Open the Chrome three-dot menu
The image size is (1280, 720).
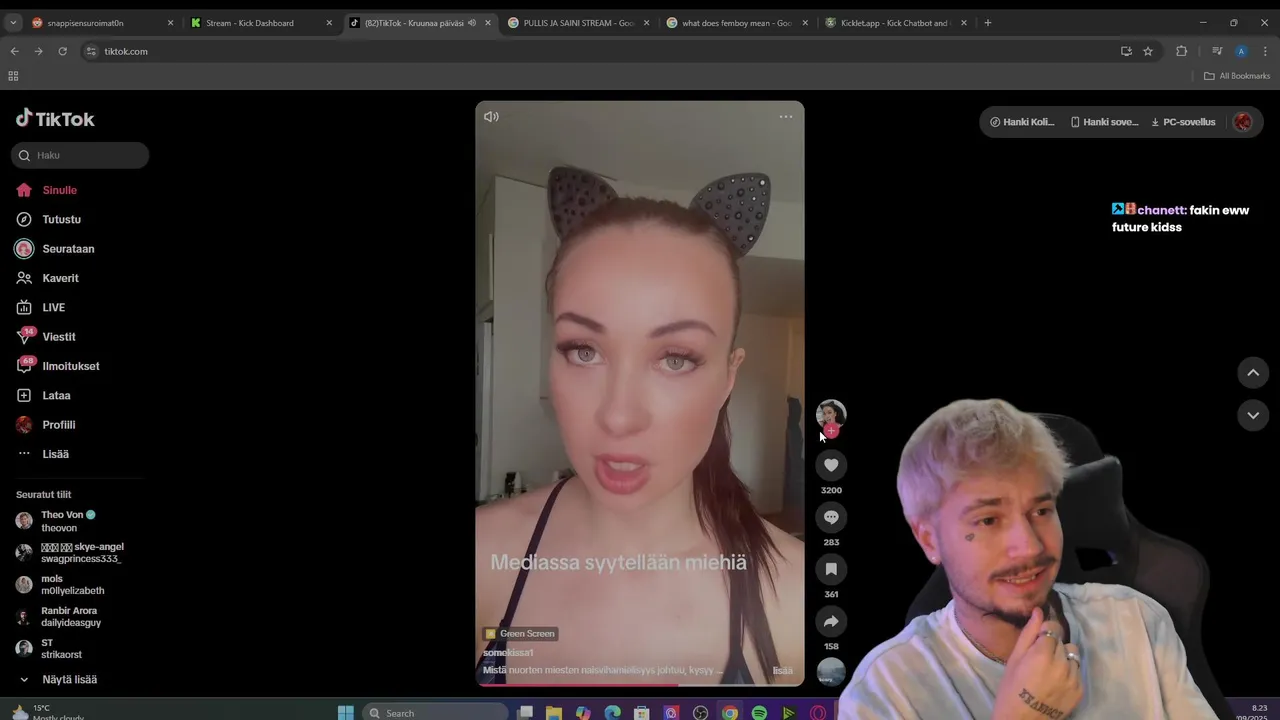(1265, 51)
